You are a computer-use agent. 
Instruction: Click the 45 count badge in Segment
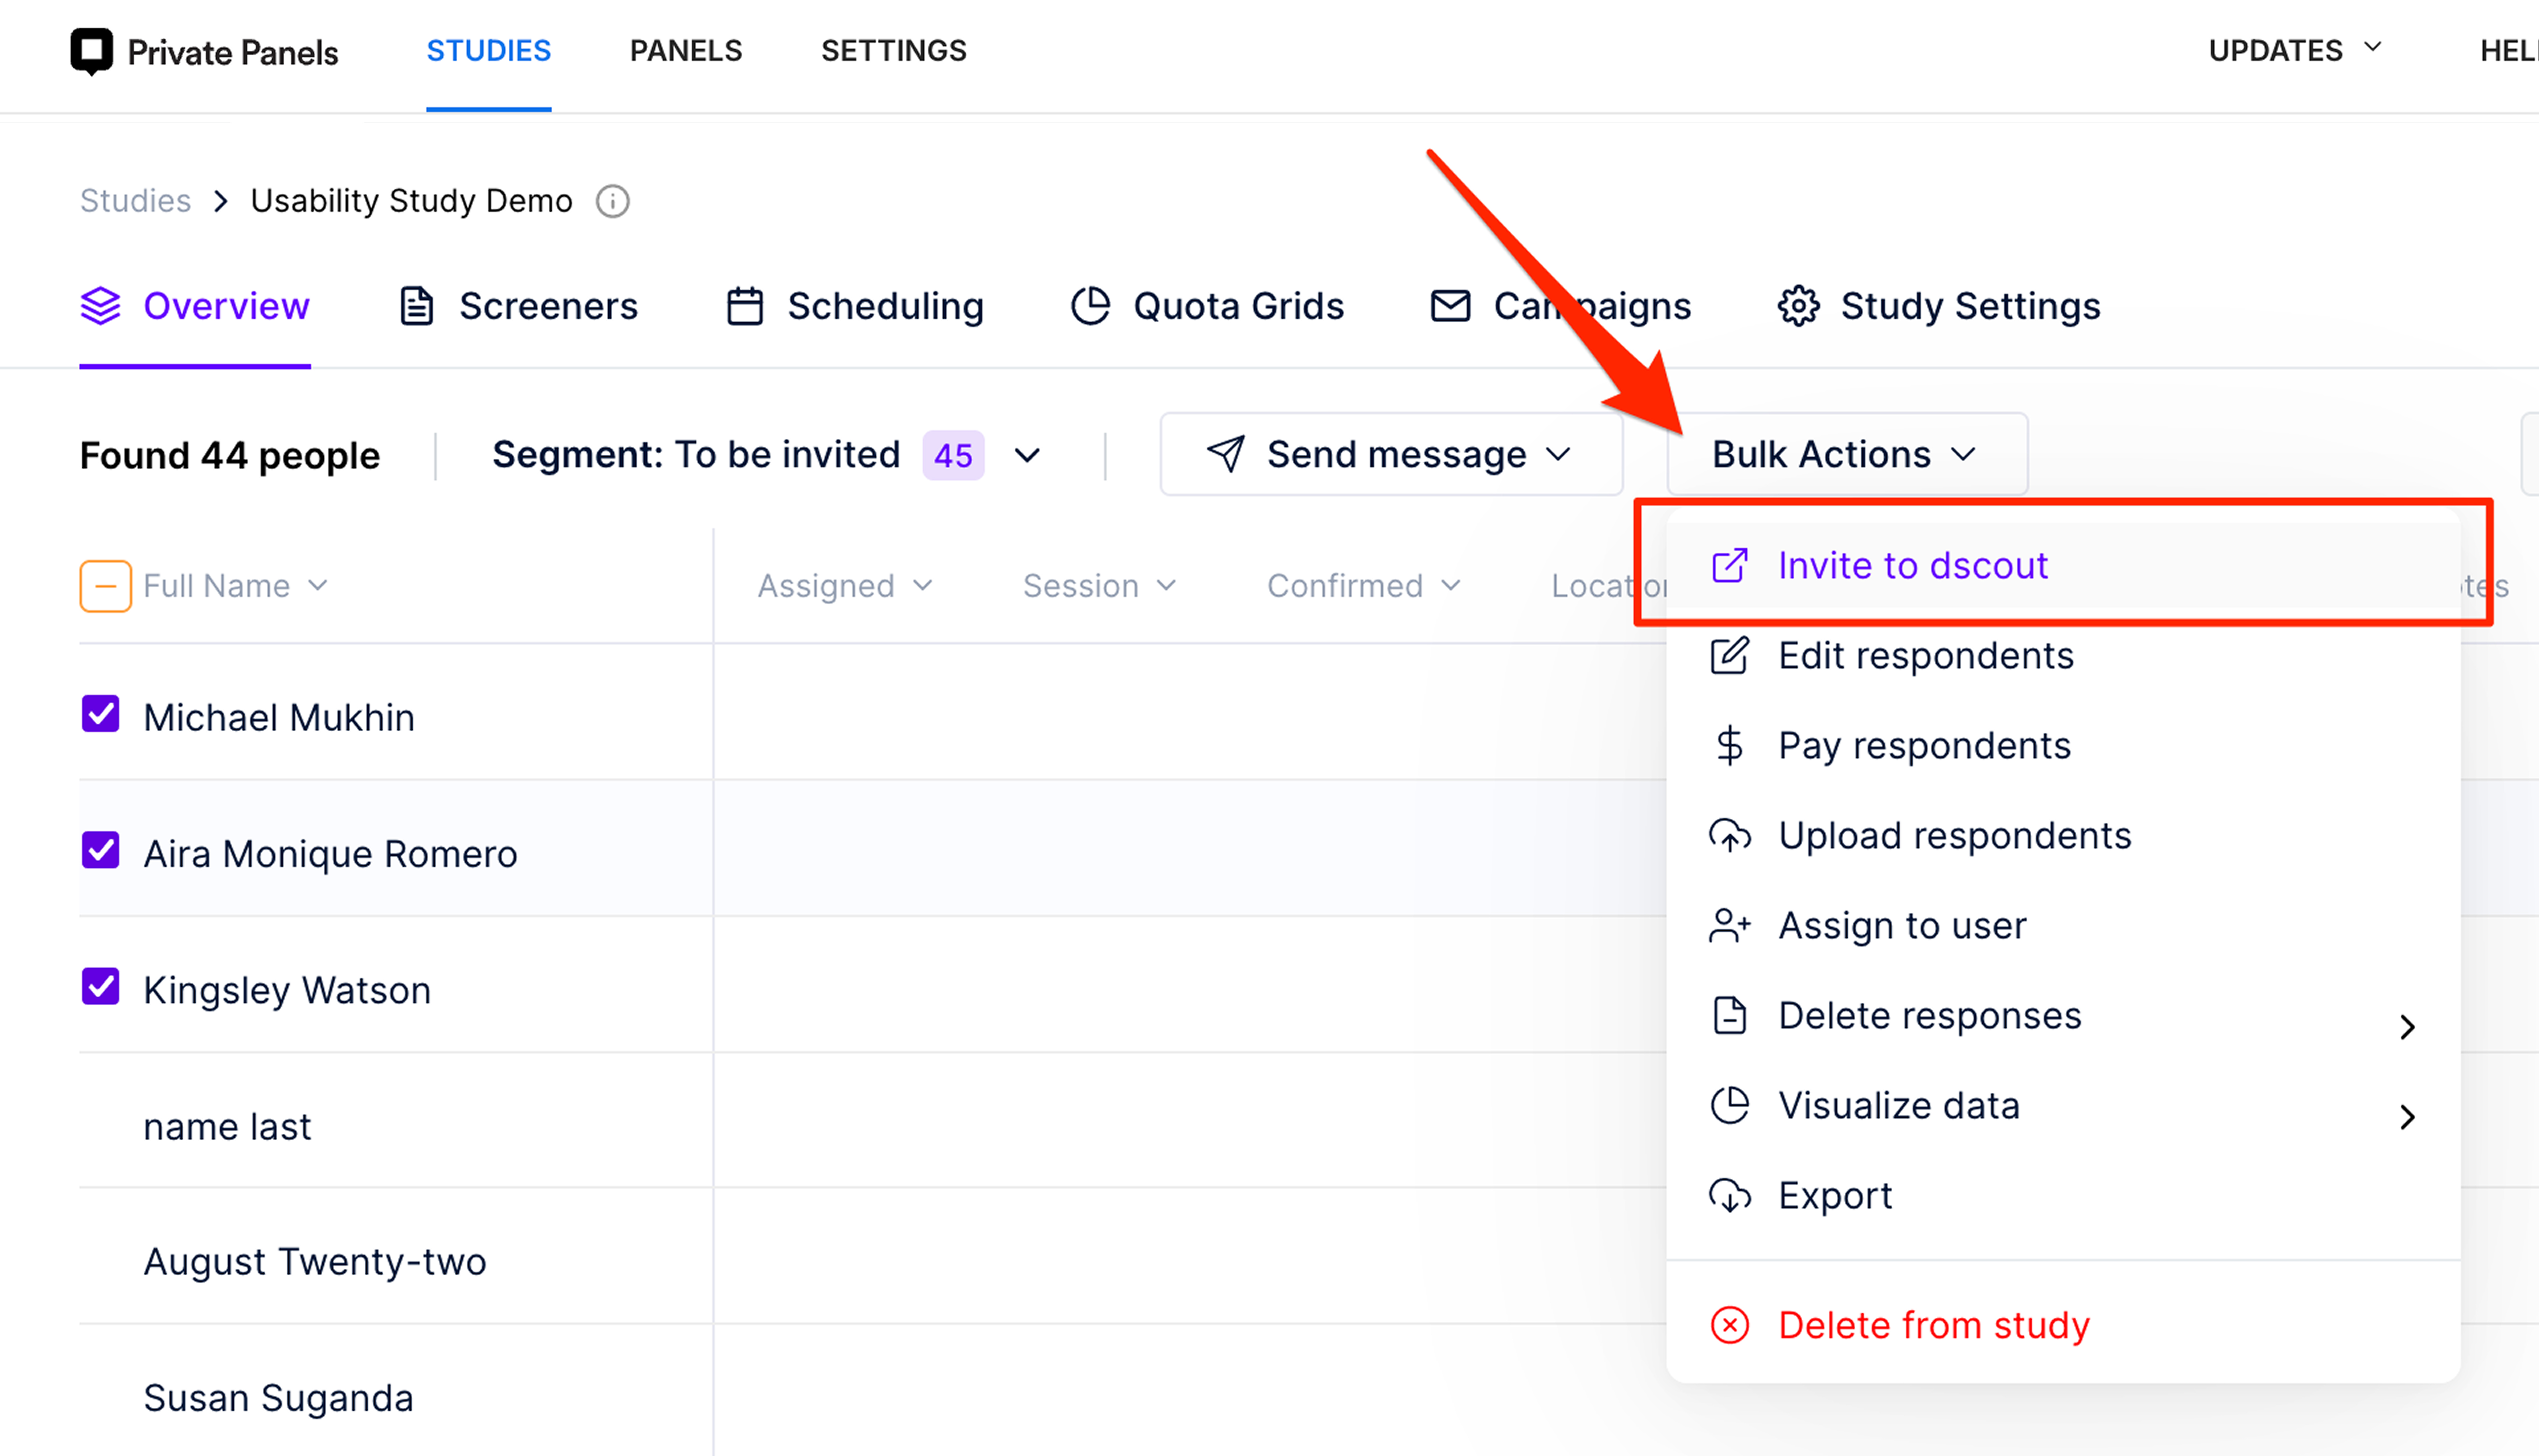953,456
